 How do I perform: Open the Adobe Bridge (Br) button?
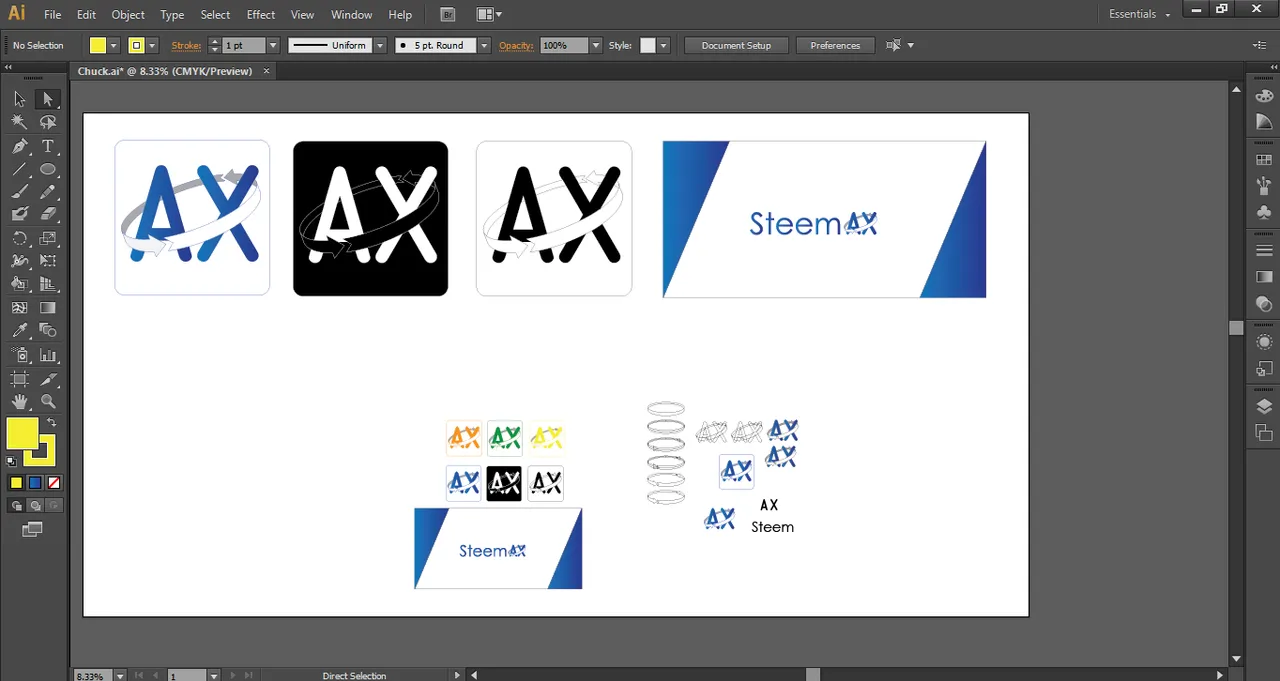[447, 15]
